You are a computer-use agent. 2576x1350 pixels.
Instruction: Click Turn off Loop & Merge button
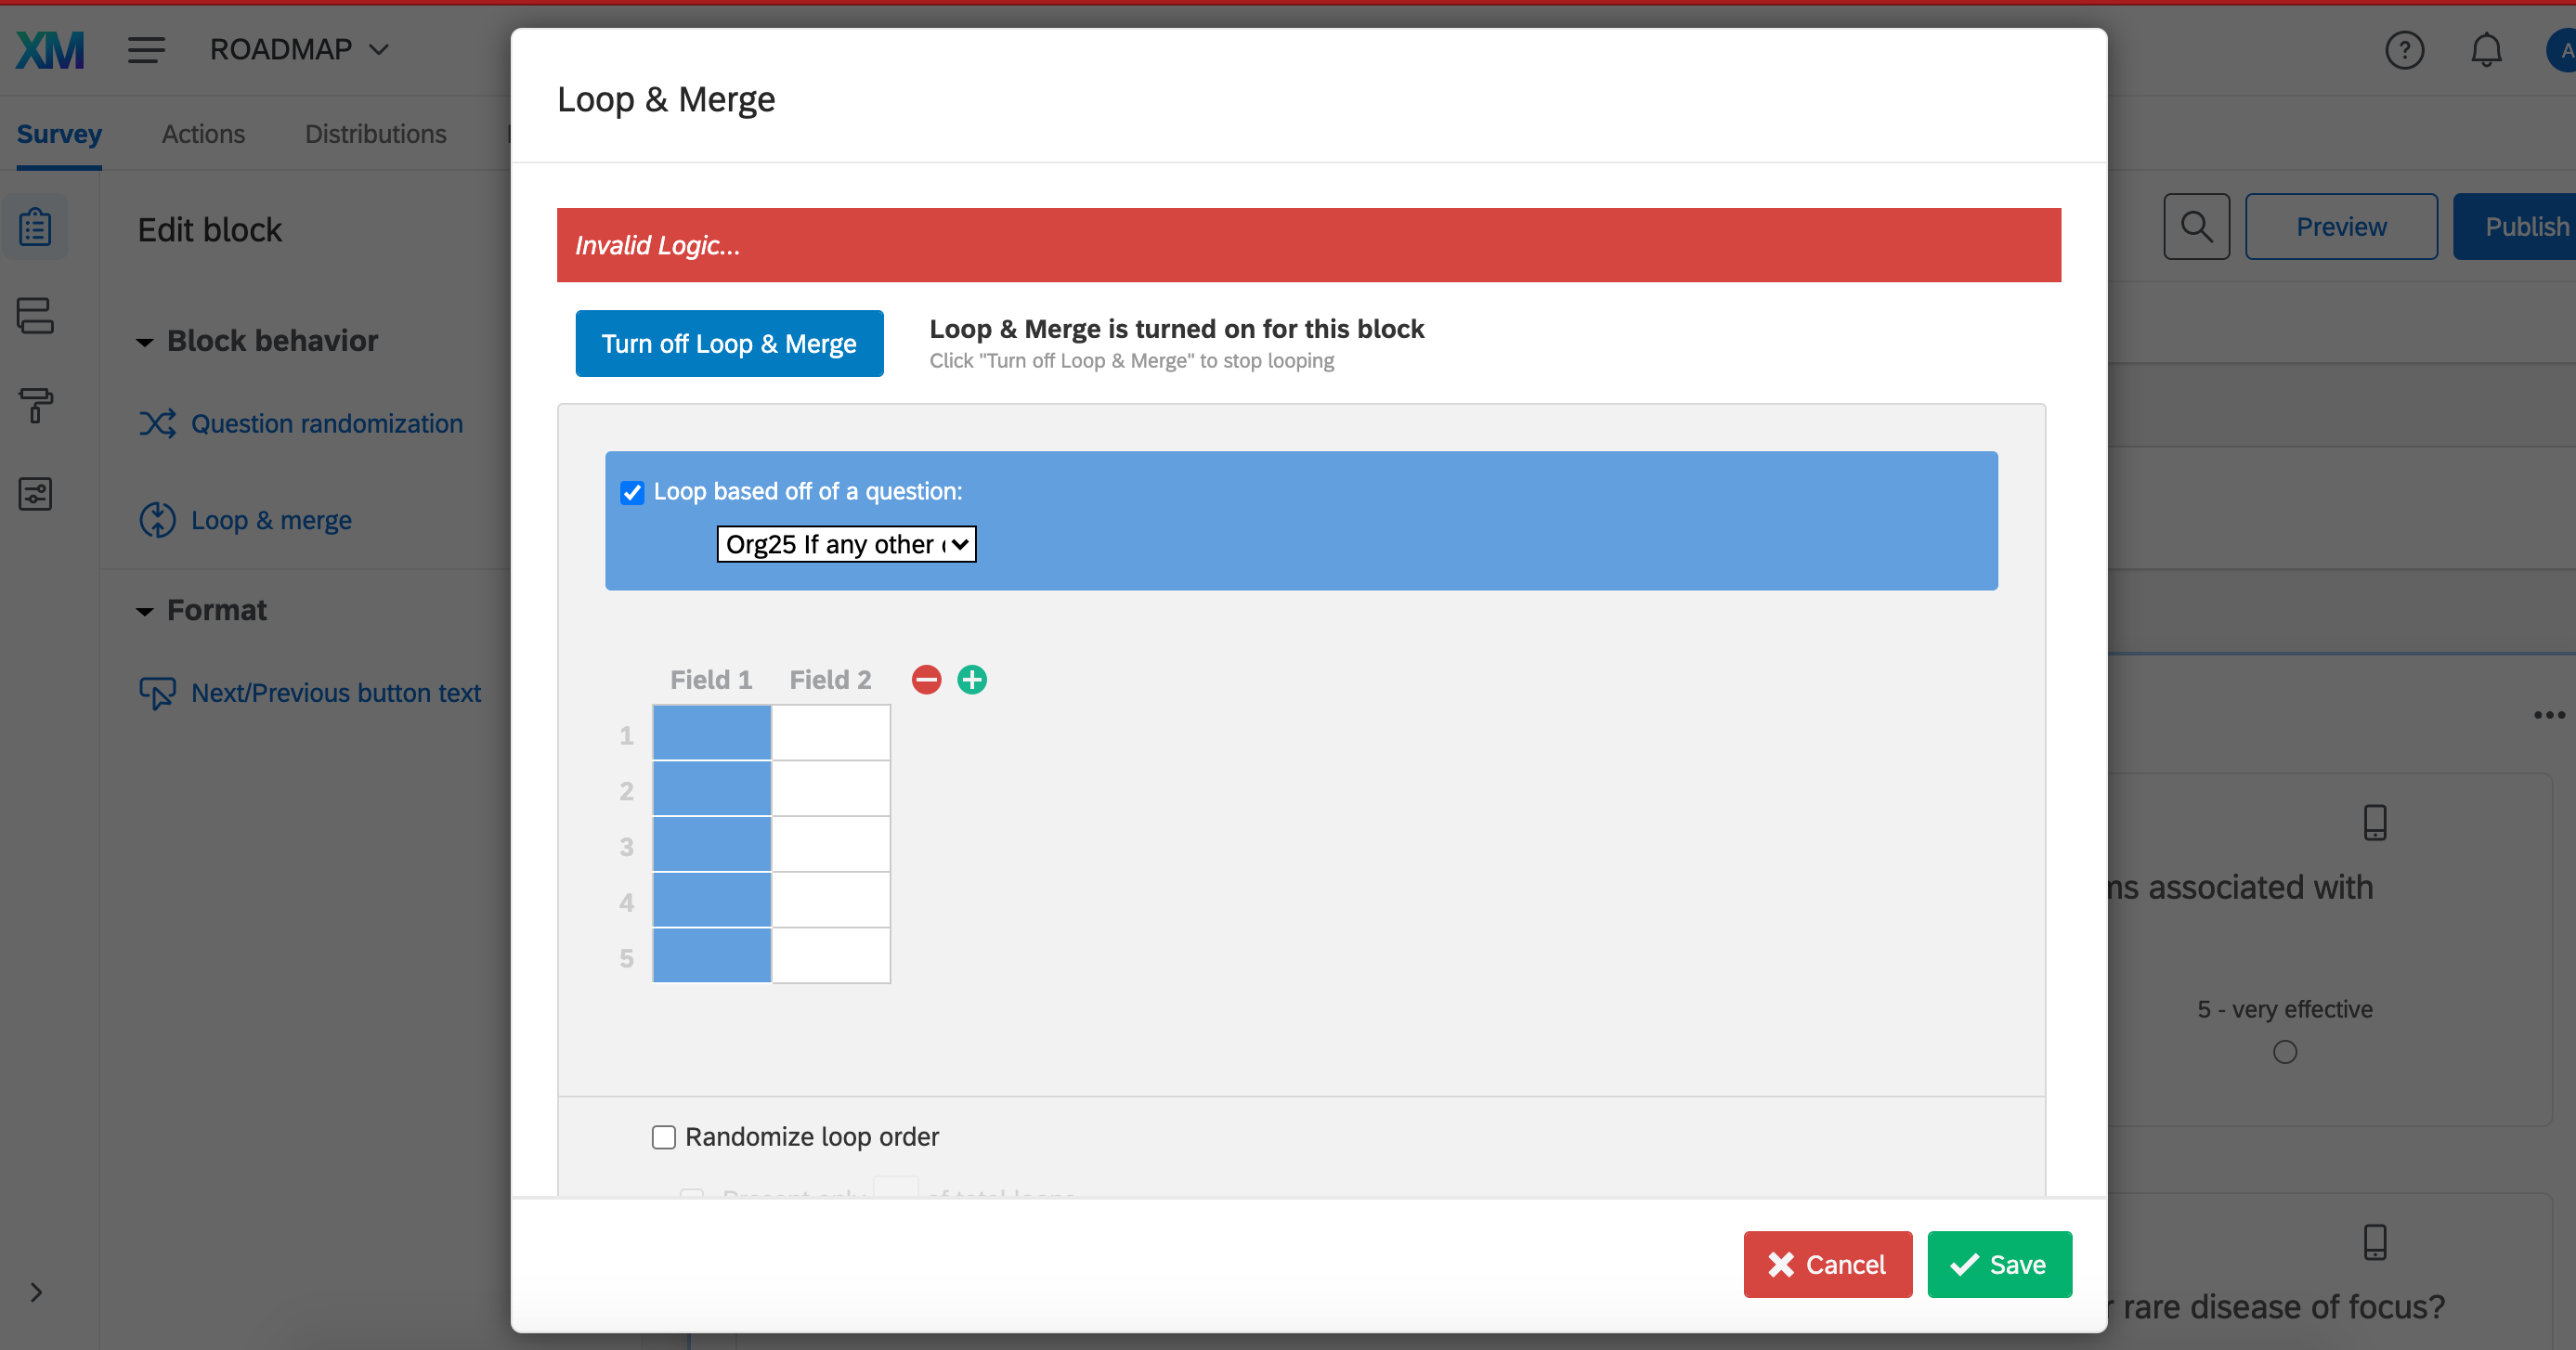[x=727, y=343]
